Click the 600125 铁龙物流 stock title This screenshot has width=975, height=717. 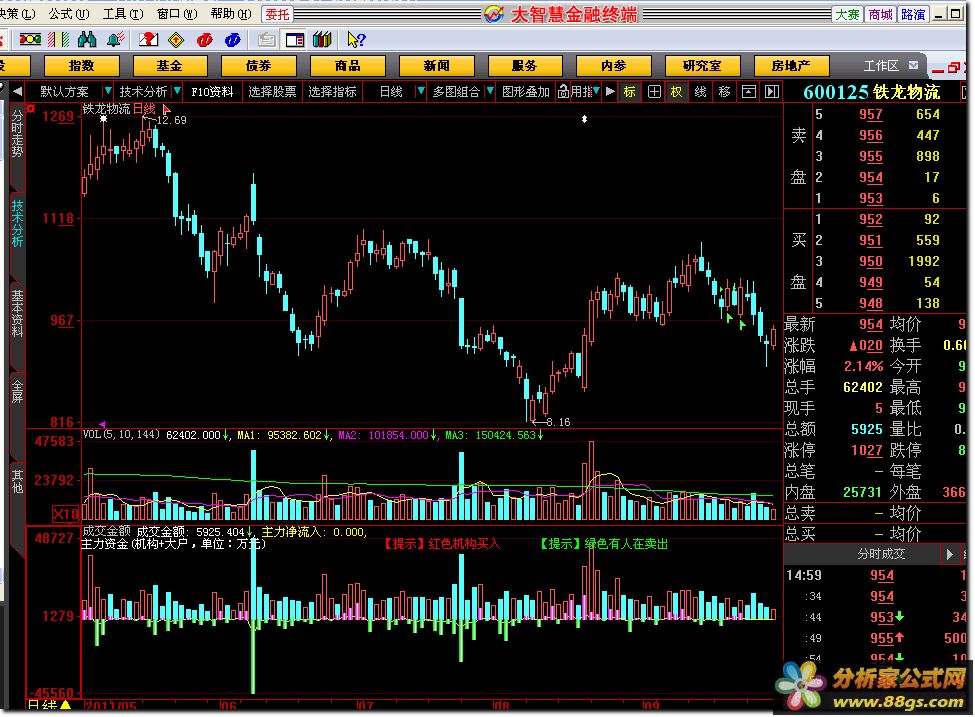(871, 93)
